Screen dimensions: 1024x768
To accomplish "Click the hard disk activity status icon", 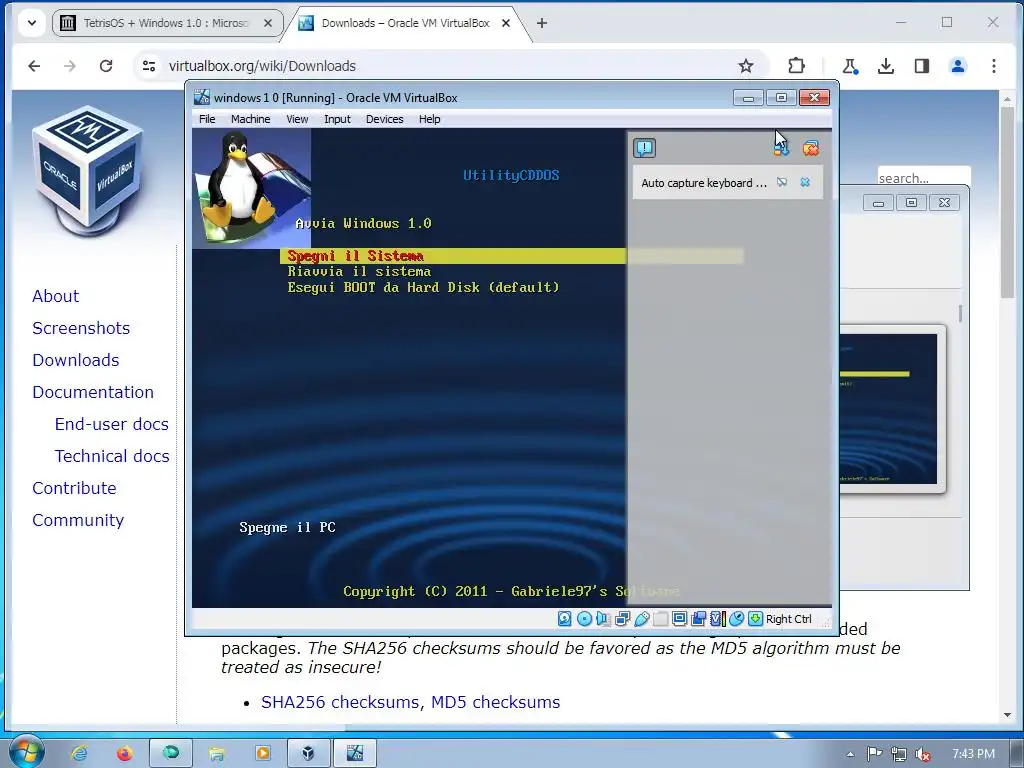I will [x=564, y=618].
